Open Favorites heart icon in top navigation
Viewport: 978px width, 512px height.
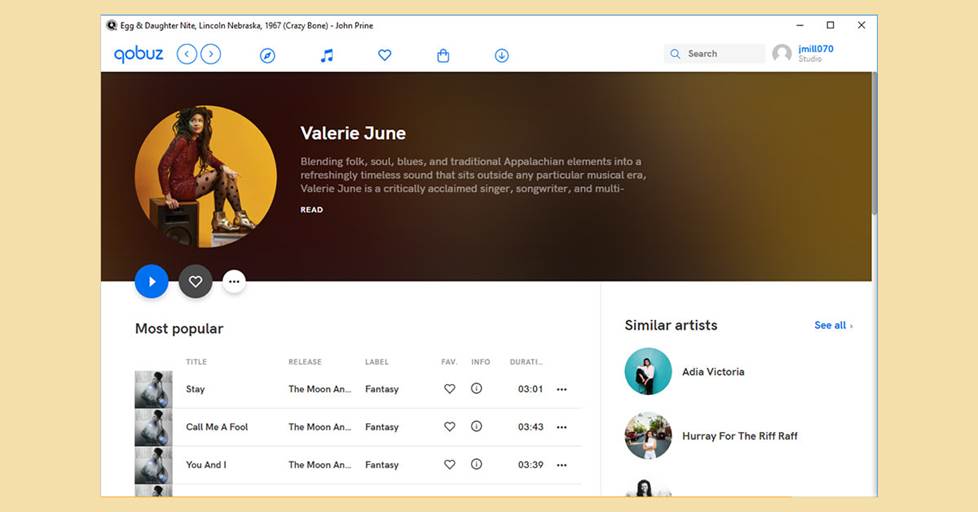coord(385,55)
